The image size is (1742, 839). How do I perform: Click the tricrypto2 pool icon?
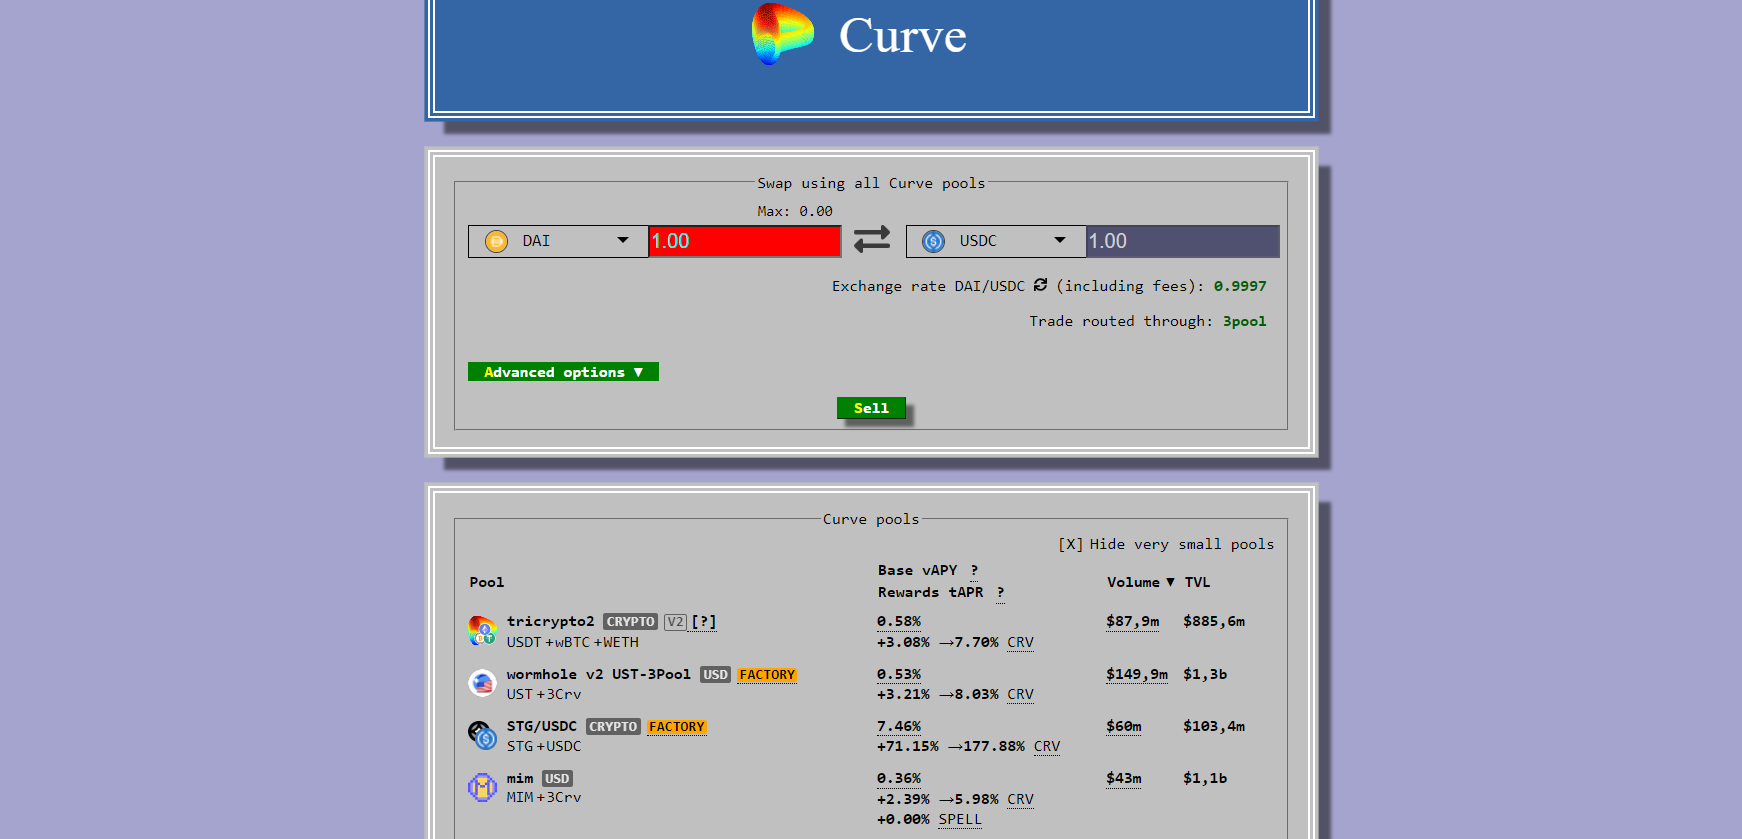click(482, 631)
